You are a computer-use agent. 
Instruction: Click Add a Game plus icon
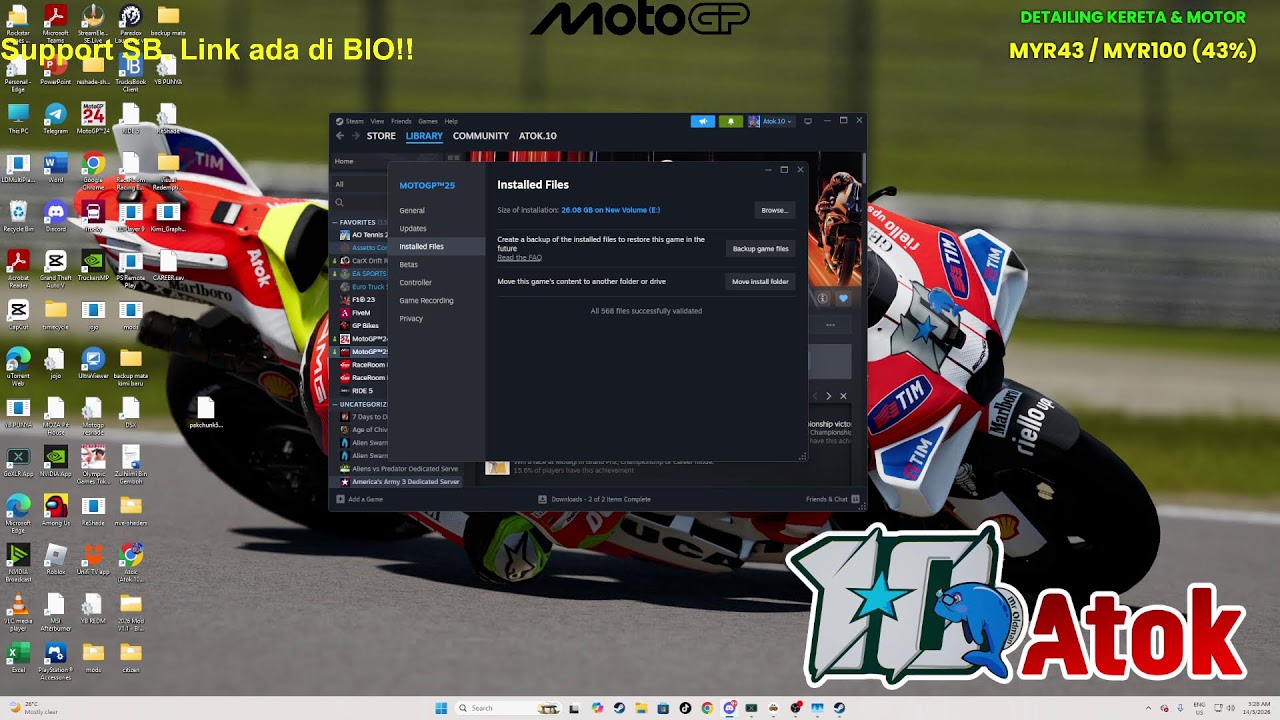coord(340,499)
